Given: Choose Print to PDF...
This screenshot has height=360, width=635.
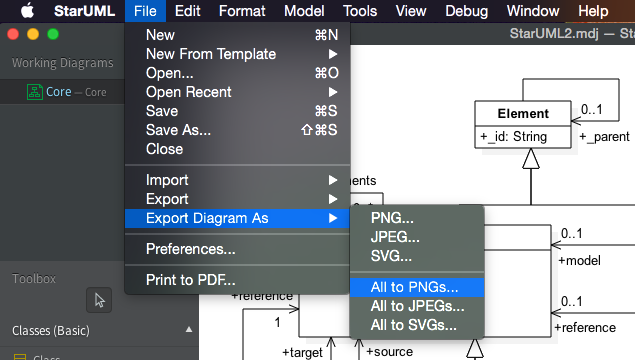Looking at the screenshot, I should coord(238,280).
